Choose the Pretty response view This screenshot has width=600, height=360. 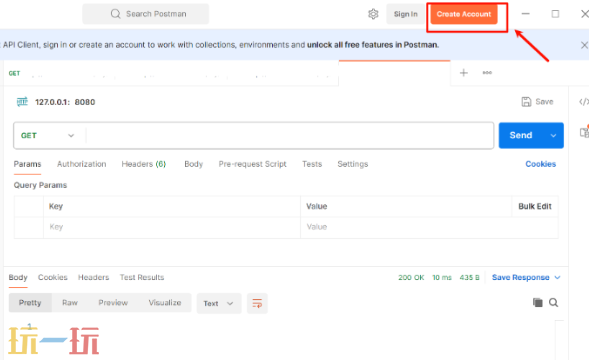30,303
